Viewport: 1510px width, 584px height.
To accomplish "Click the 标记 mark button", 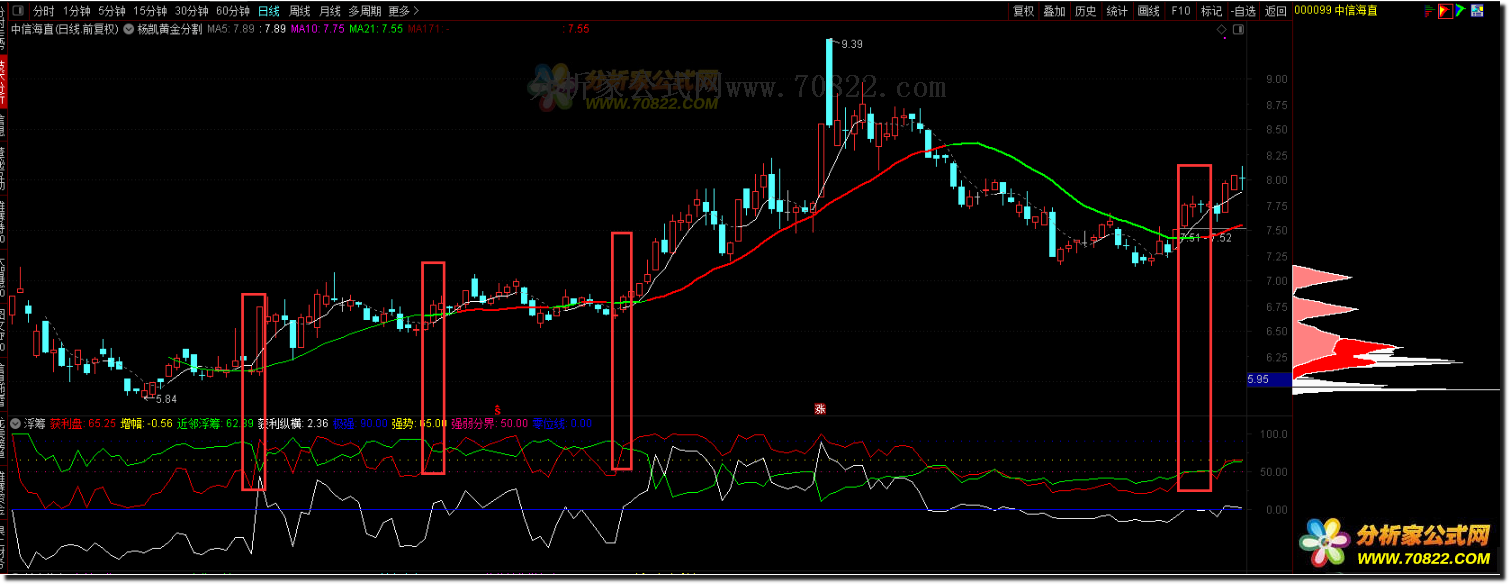I will pyautogui.click(x=1211, y=11).
